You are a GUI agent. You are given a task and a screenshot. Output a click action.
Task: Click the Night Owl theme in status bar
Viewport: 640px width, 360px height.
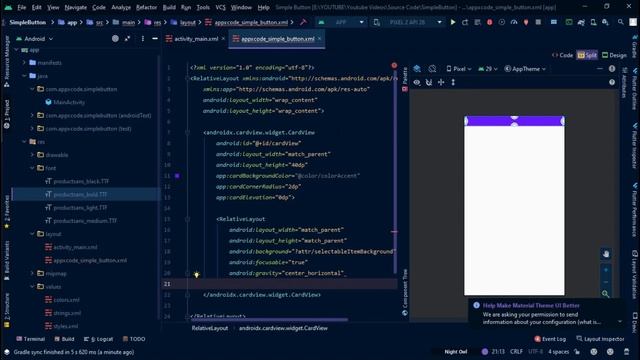456,351
